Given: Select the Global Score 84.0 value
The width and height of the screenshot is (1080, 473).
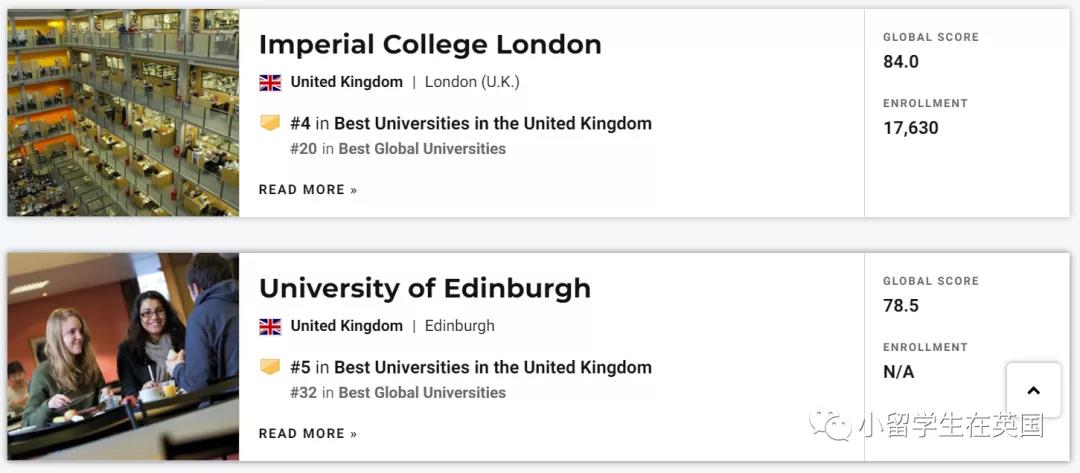Looking at the screenshot, I should click(x=901, y=62).
